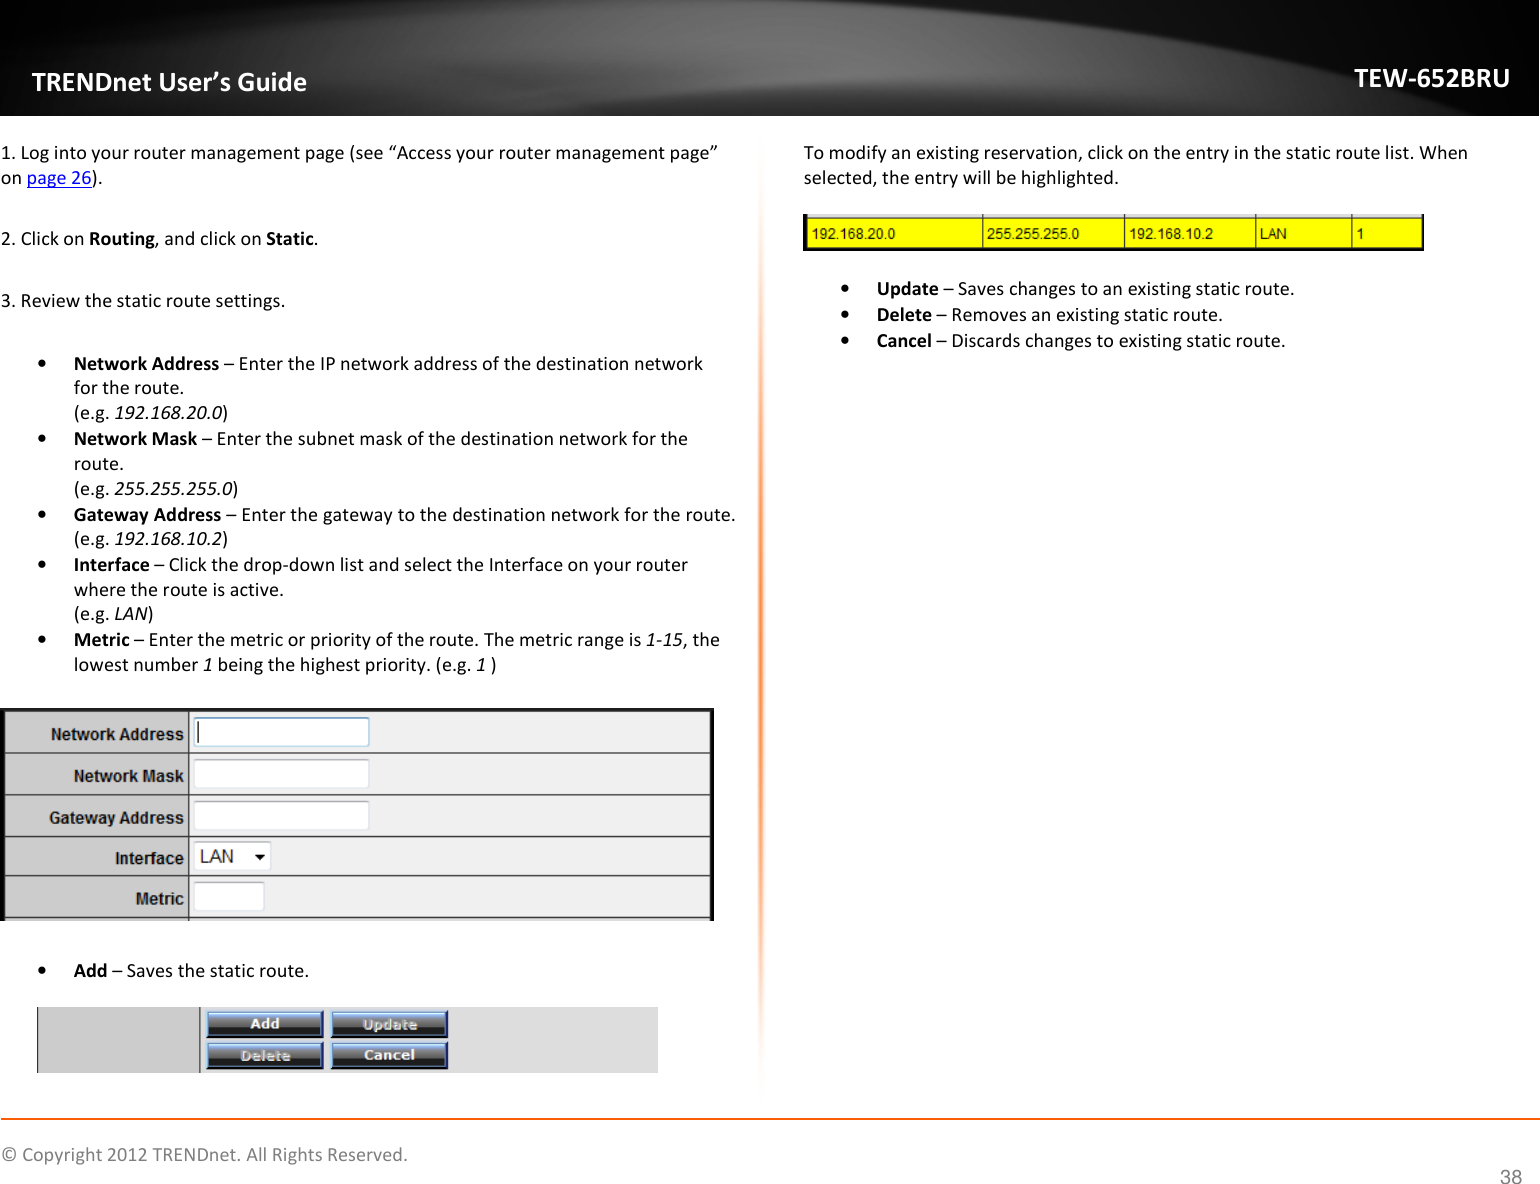Click the page number 38
This screenshot has width=1540, height=1184.
click(x=1510, y=1177)
